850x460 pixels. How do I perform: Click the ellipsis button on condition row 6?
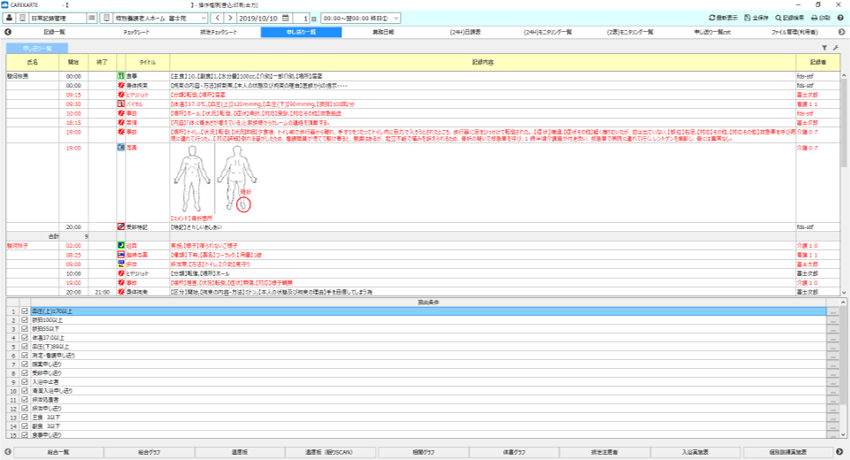833,355
